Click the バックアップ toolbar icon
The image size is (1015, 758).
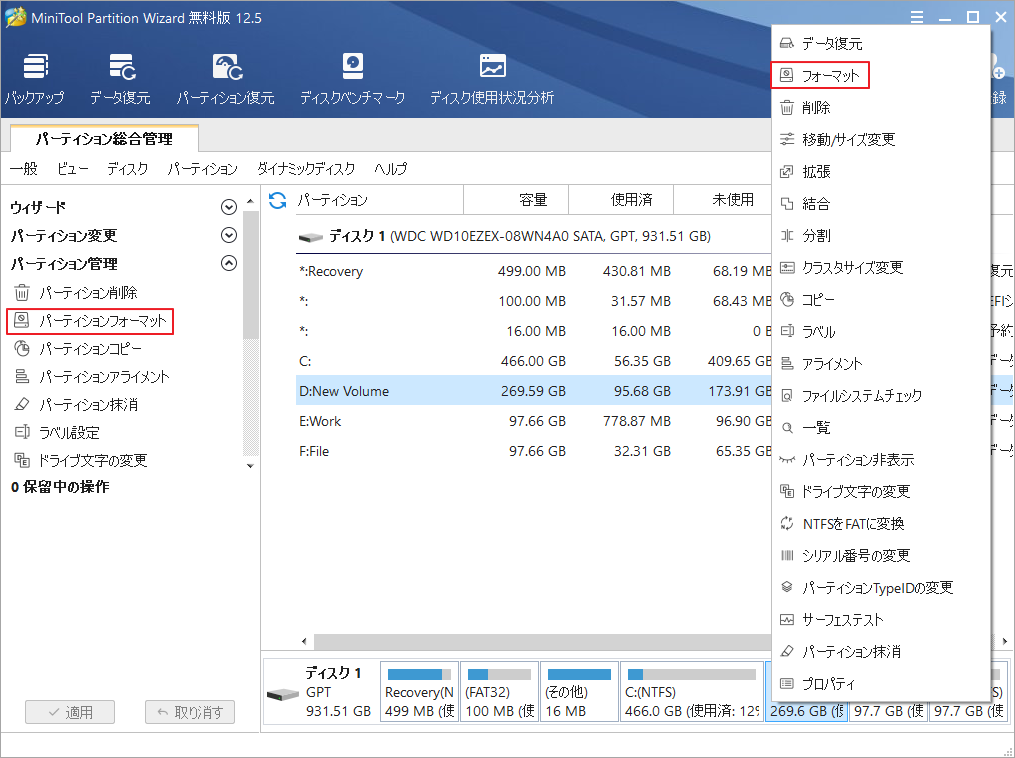point(34,80)
